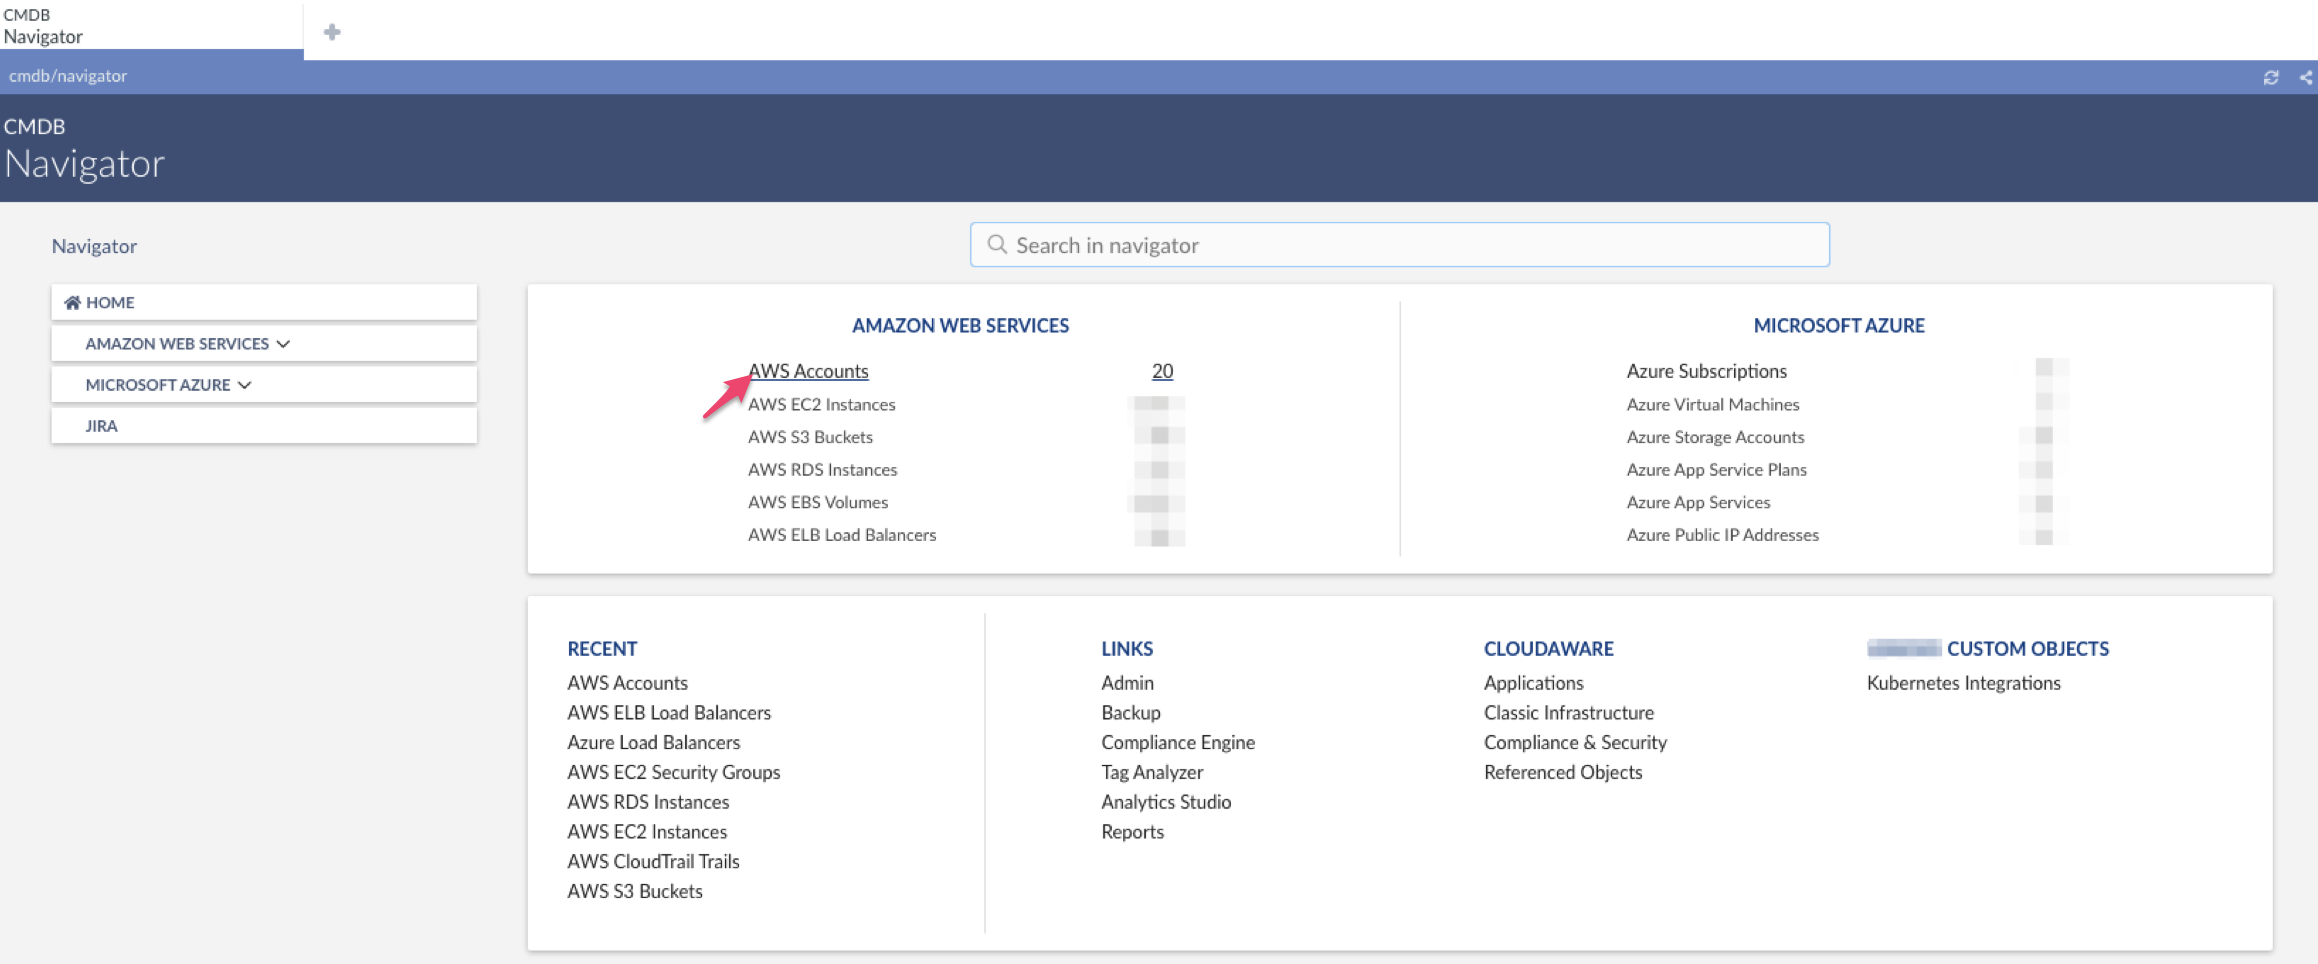Click the AWS Accounts count 20
This screenshot has width=2318, height=964.
[1162, 371]
